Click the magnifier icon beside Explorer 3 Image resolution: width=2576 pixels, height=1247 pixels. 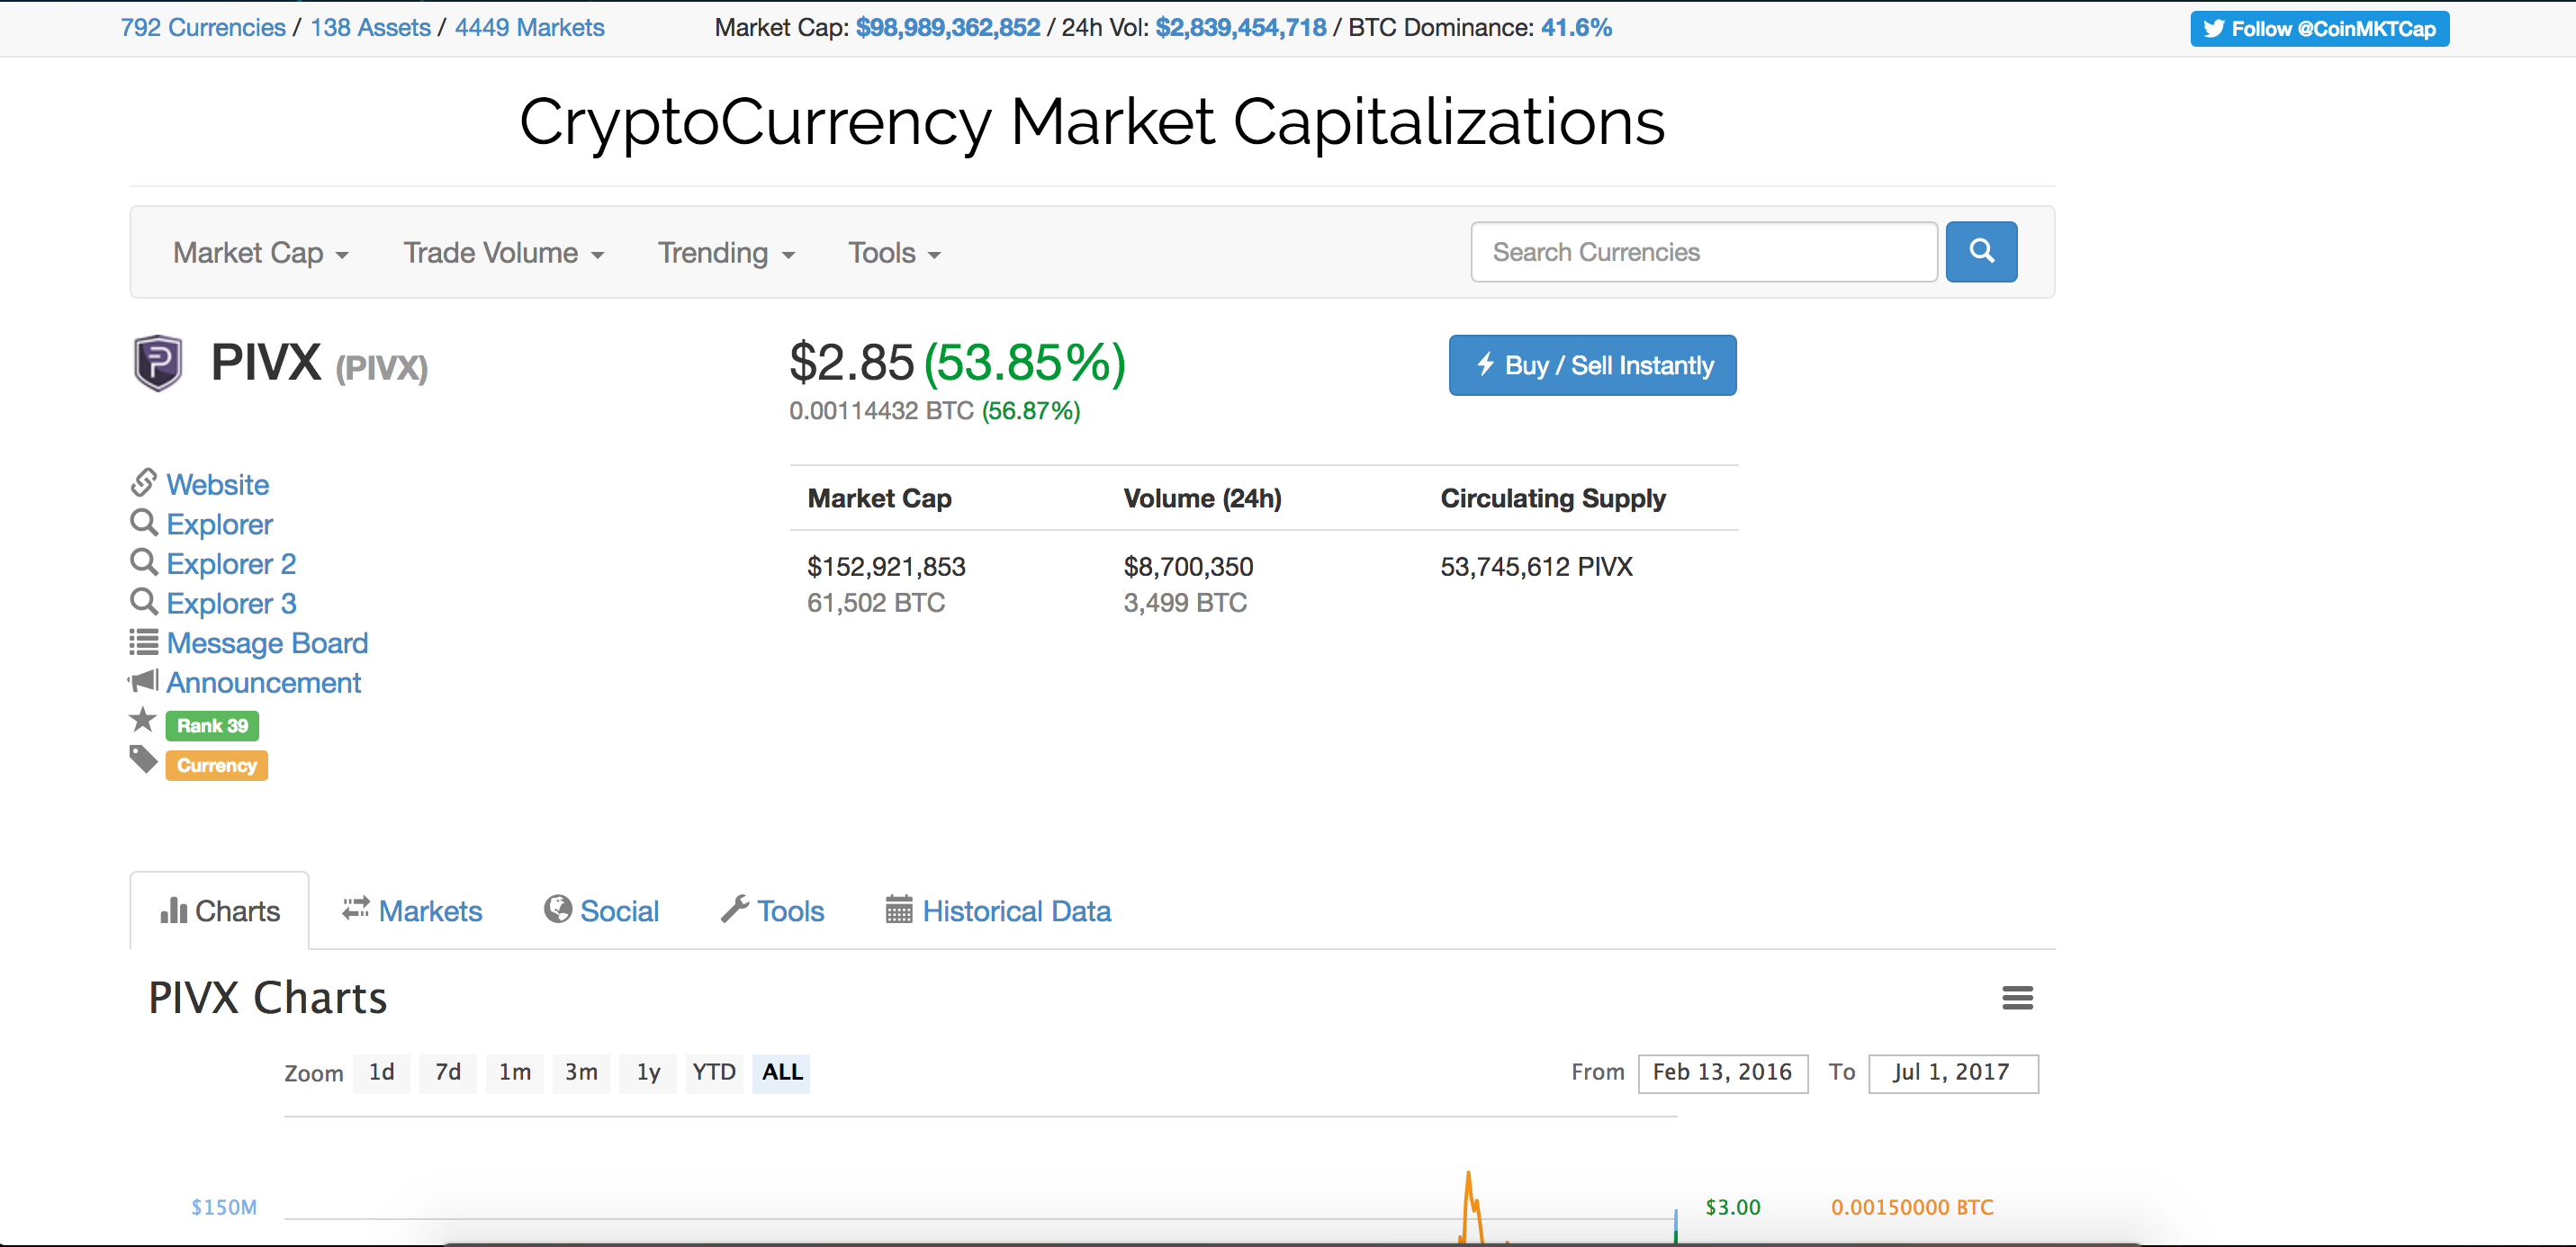(144, 602)
